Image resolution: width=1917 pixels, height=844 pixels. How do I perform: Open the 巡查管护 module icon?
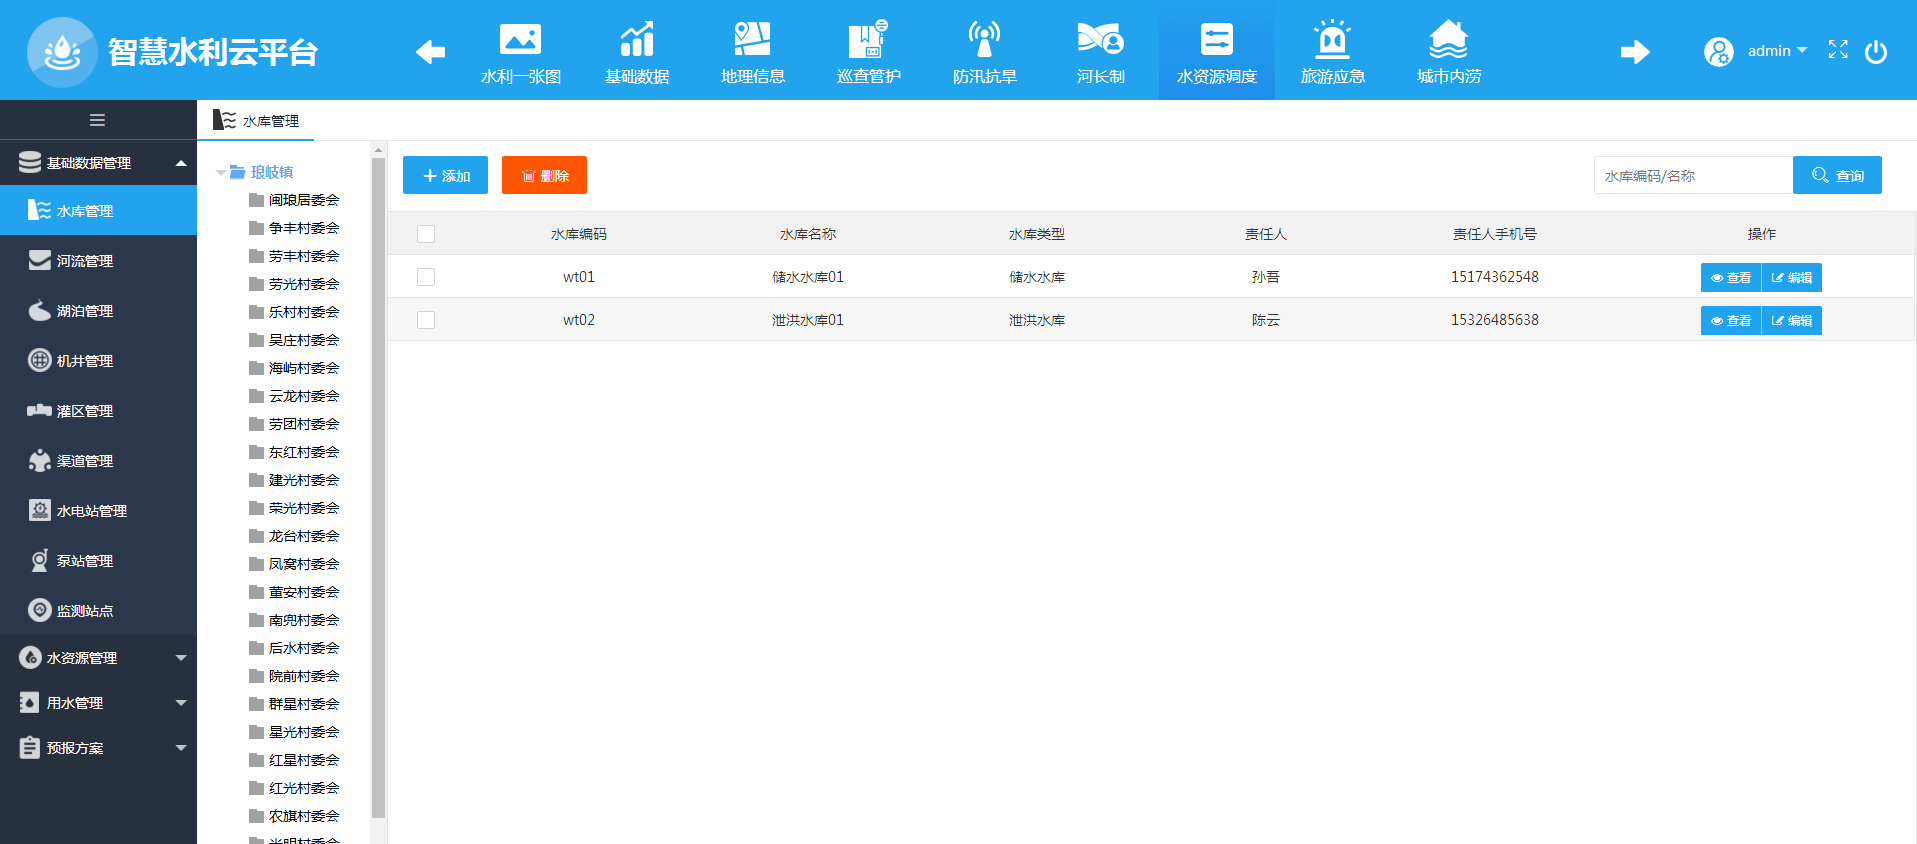coord(868,40)
